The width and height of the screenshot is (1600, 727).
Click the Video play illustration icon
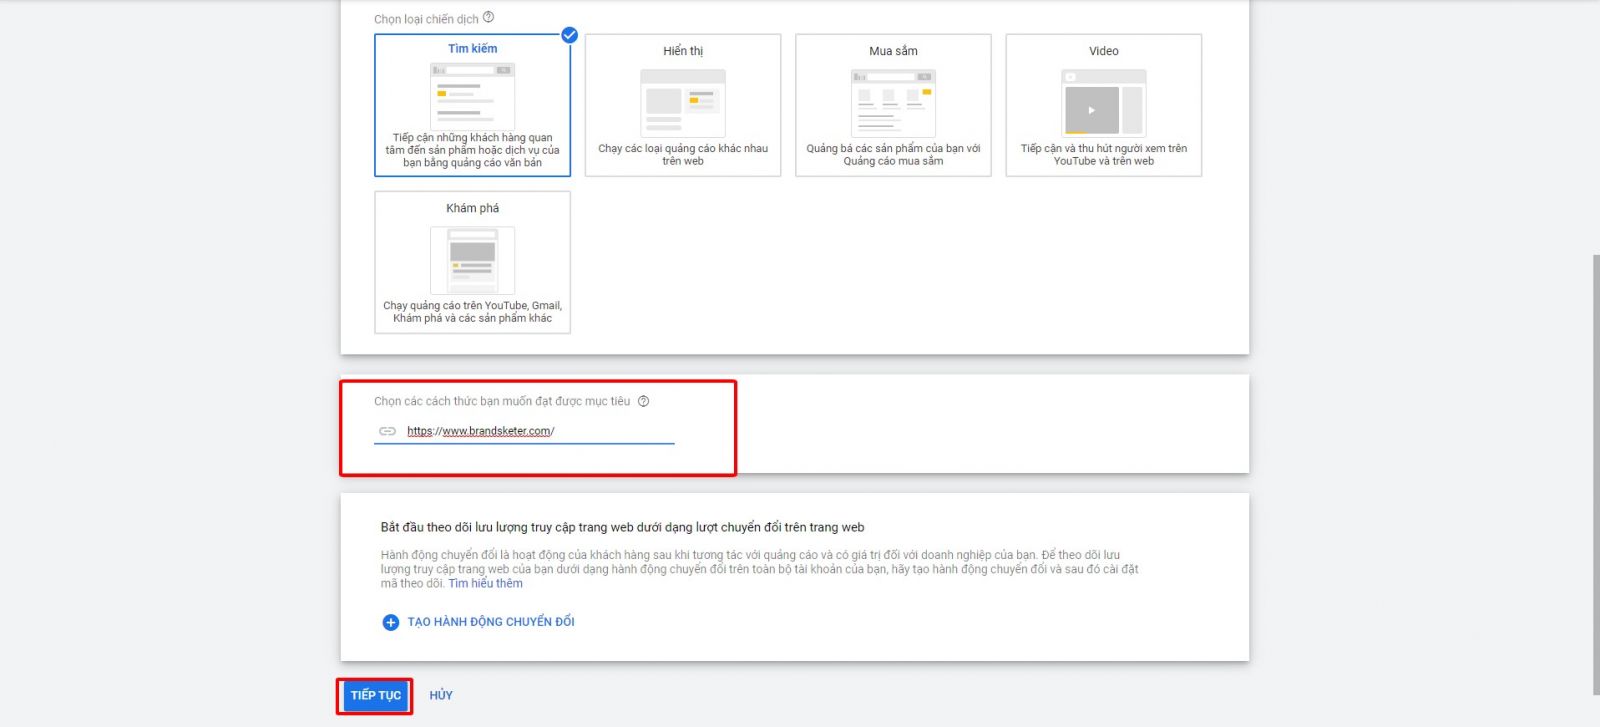pyautogui.click(x=1104, y=102)
